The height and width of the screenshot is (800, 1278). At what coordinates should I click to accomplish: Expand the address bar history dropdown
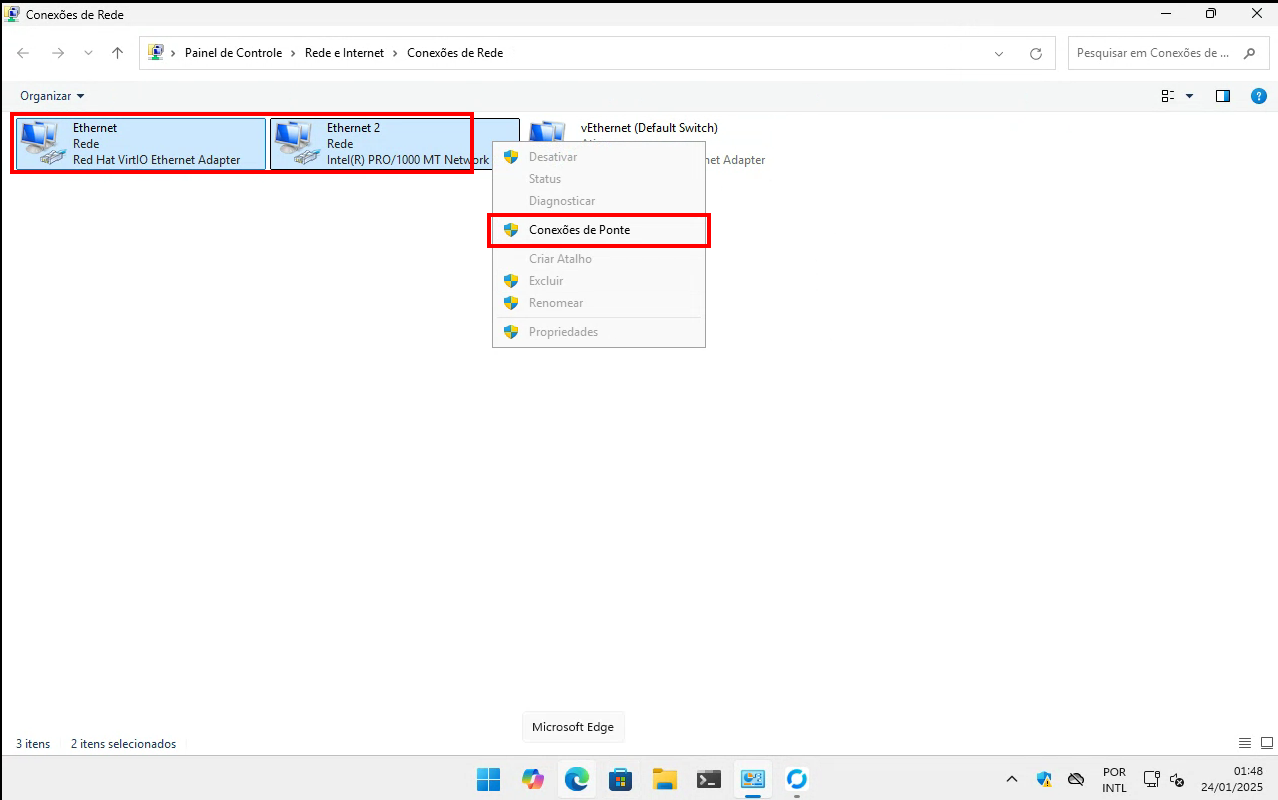999,53
